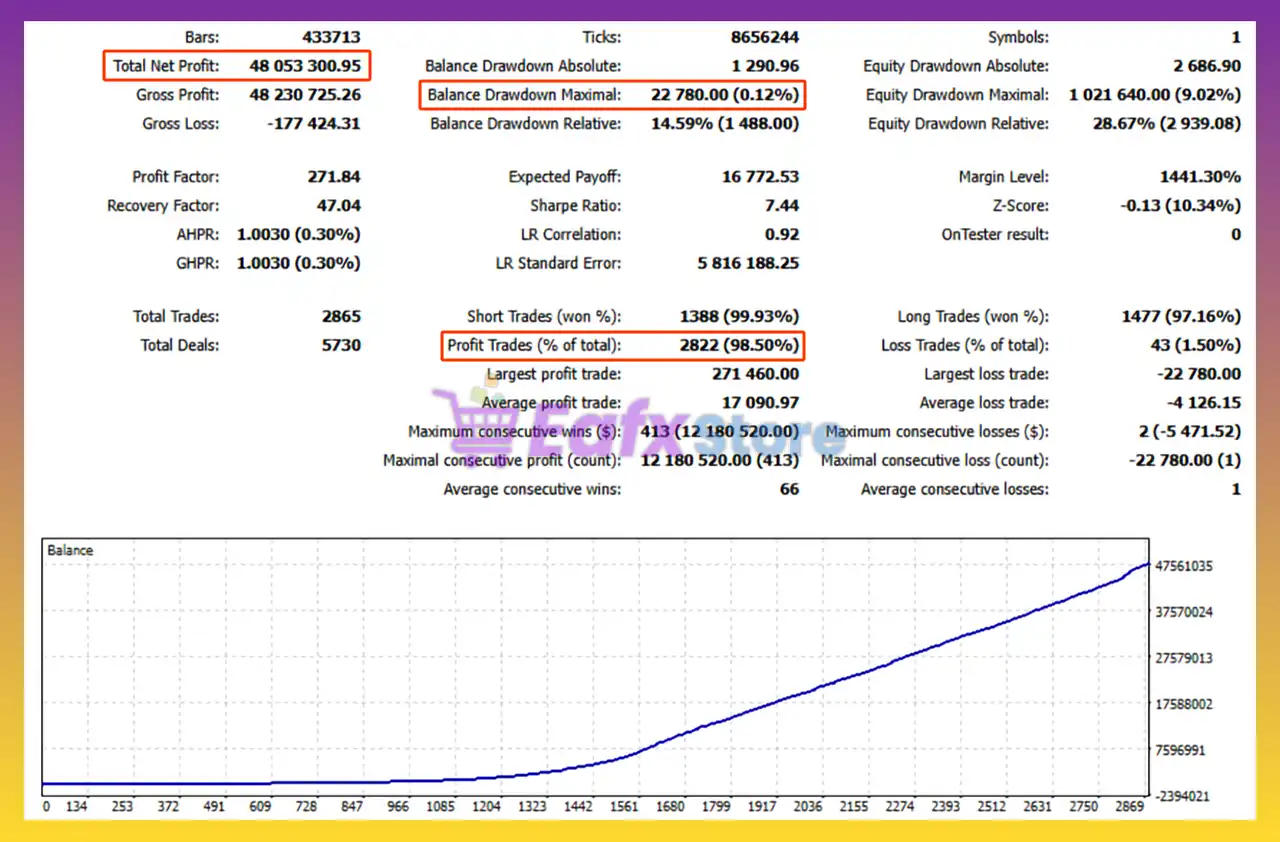The image size is (1280, 842).
Task: Click the Bars value 433713
Action: click(x=331, y=37)
